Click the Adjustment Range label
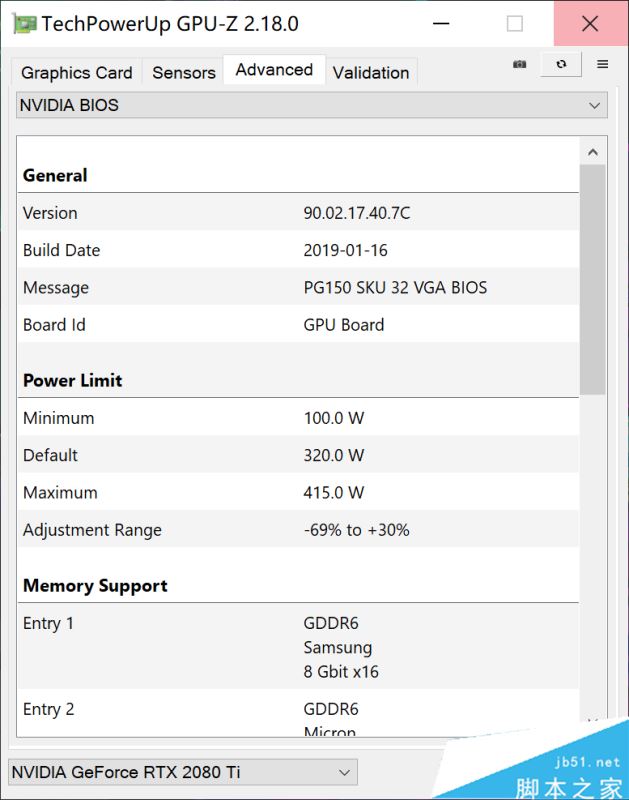Screen dimensions: 629x800 pyautogui.click(x=92, y=530)
